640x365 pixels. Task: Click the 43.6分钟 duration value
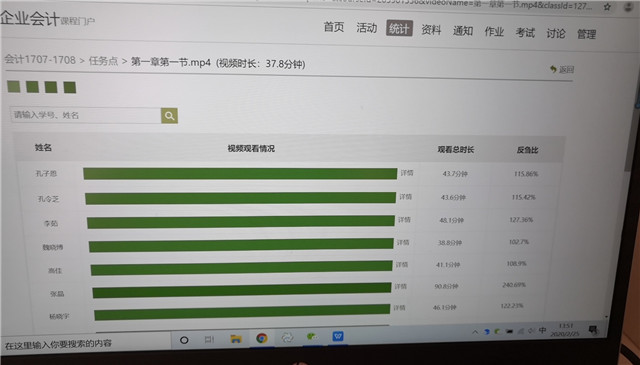point(453,198)
